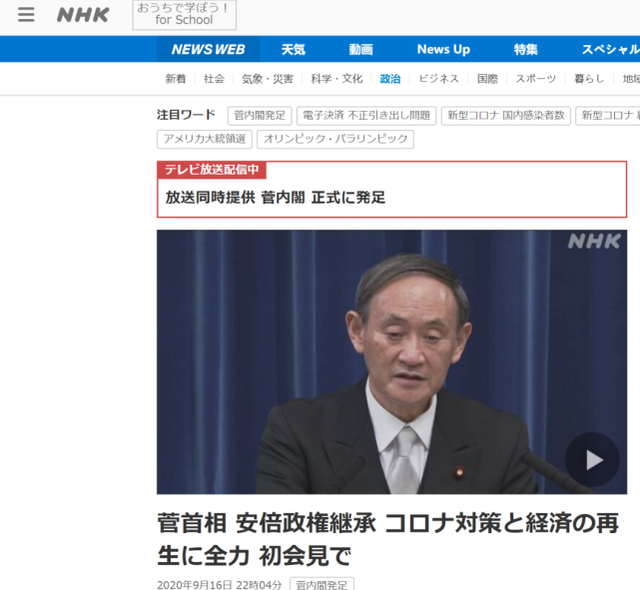This screenshot has width=640, height=590.
Task: Open the 菅首相 安倍政権継承 headline
Action: [x=388, y=539]
